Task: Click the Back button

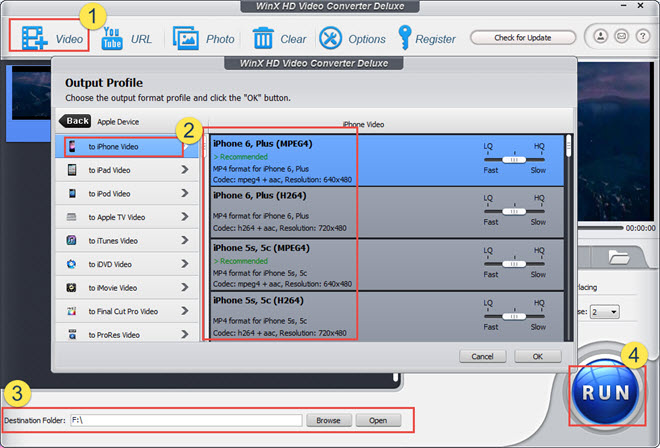Action: 75,121
